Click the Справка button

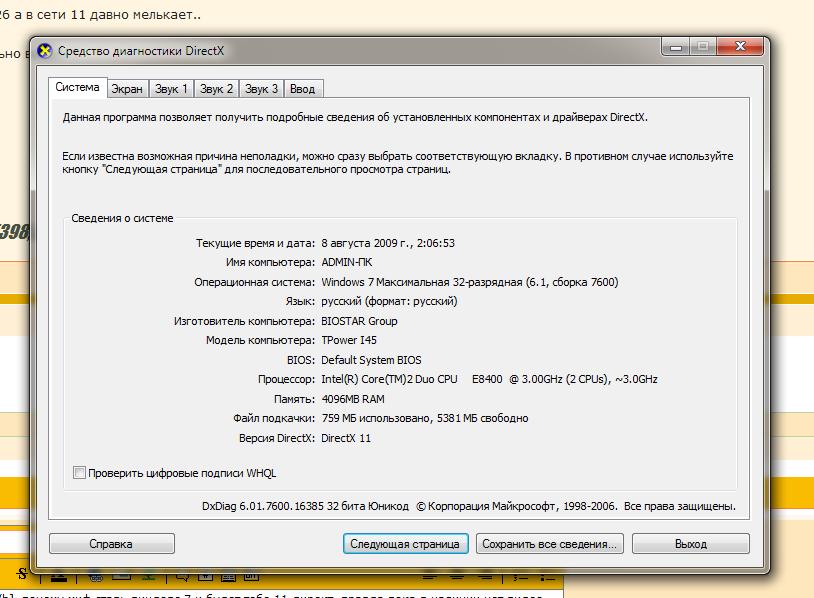click(112, 544)
